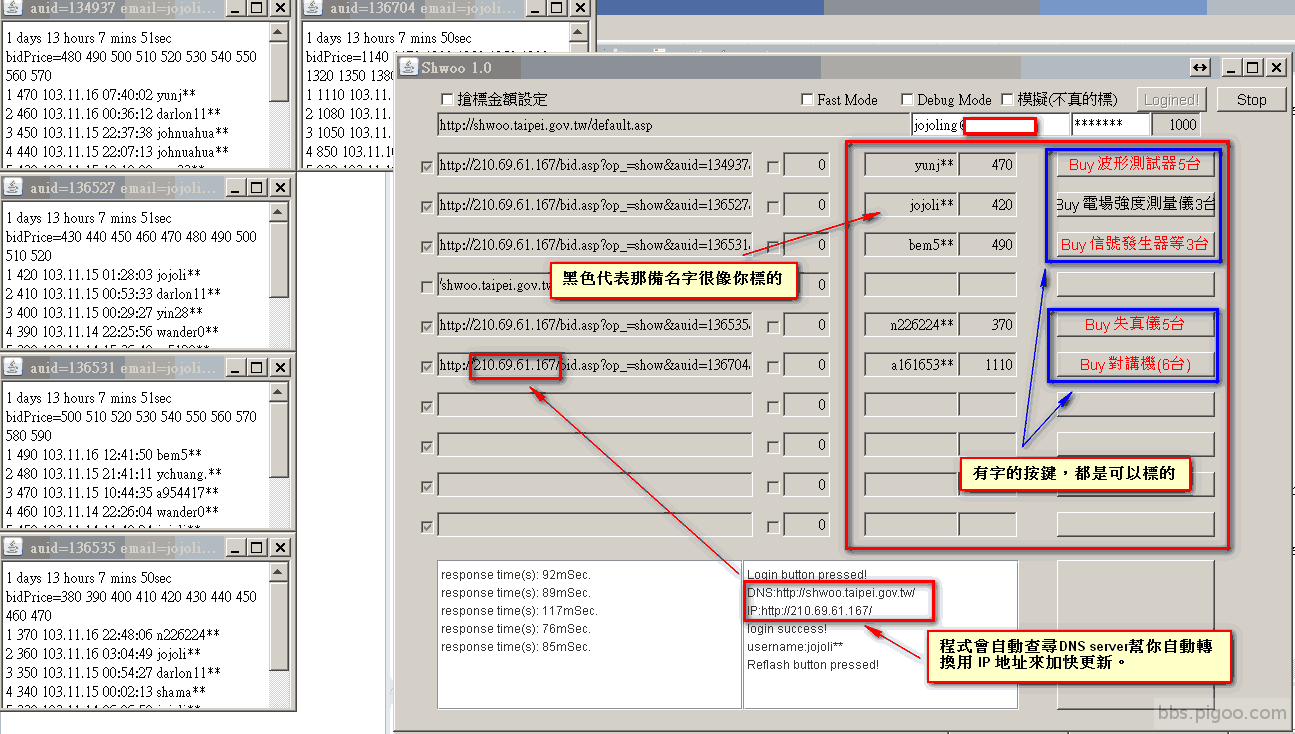The image size is (1295, 734).
Task: Enable the 模擬(不真的標) checkbox
Action: point(1007,100)
